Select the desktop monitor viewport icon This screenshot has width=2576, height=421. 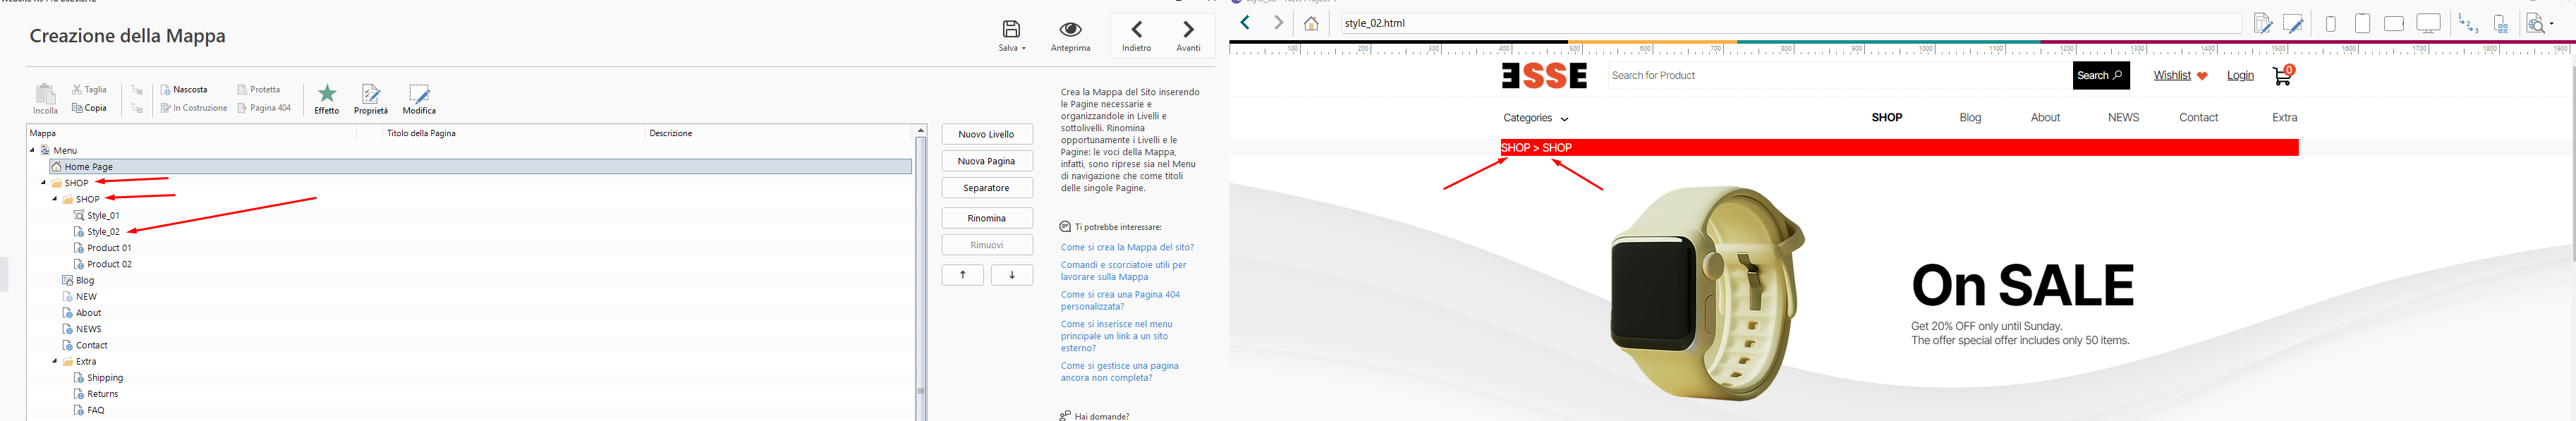[x=2428, y=24]
